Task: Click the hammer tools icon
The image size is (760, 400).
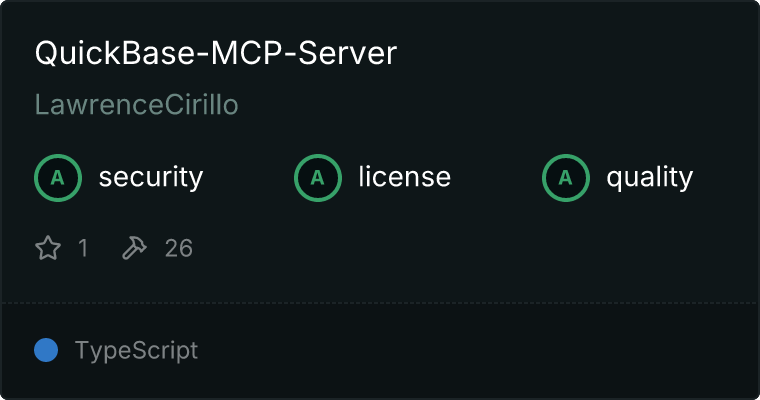Action: tap(134, 248)
